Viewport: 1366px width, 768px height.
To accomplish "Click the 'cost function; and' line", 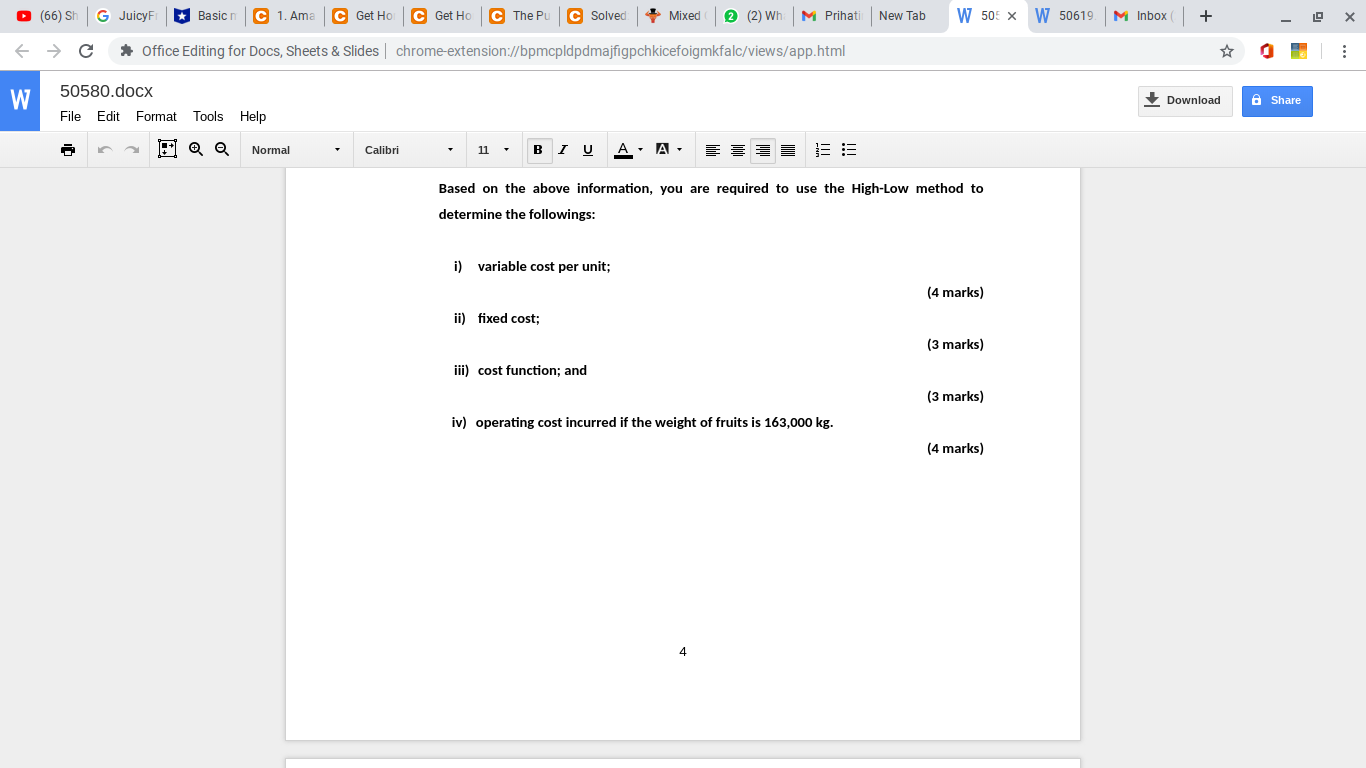I will click(x=532, y=371).
